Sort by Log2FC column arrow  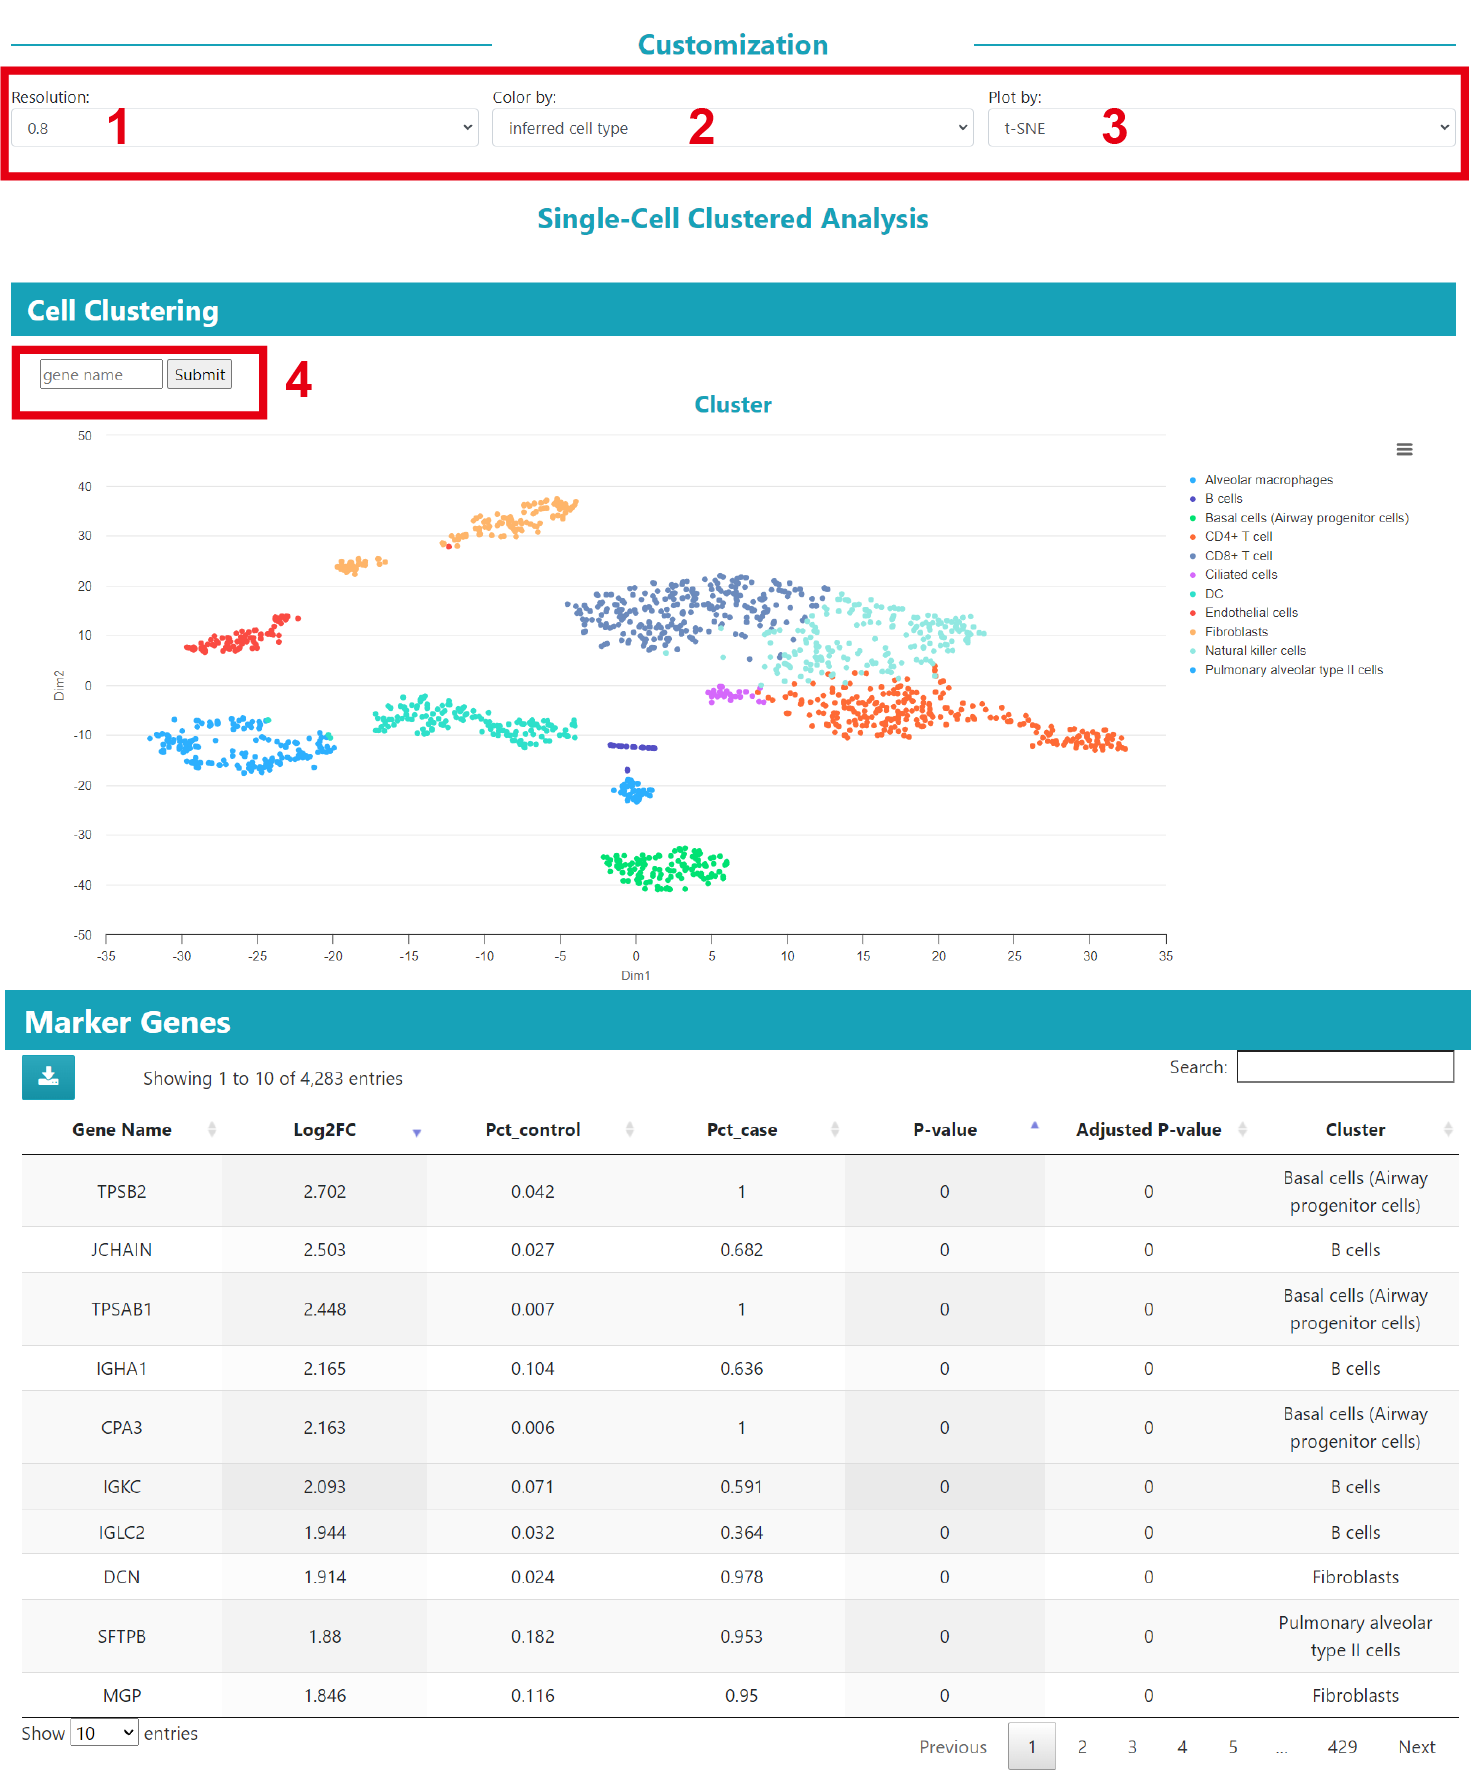pyautogui.click(x=417, y=1132)
